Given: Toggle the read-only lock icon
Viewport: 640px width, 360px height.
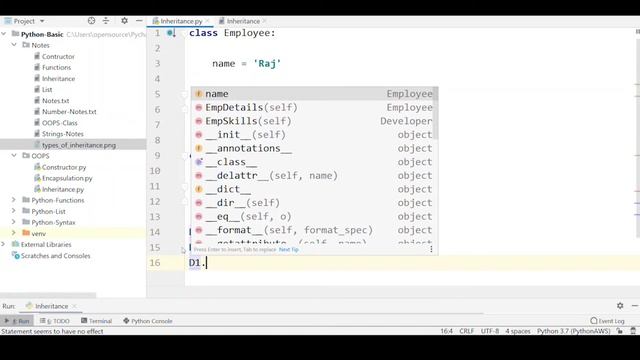Looking at the screenshot, I should tap(620, 331).
